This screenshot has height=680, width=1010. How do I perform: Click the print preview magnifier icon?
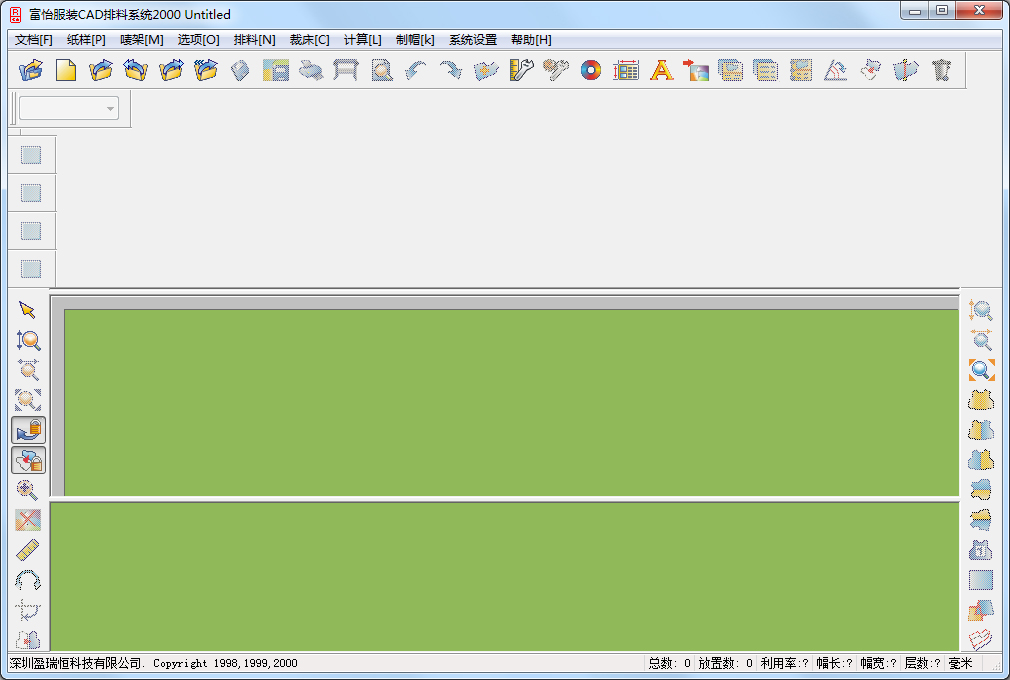[x=382, y=70]
